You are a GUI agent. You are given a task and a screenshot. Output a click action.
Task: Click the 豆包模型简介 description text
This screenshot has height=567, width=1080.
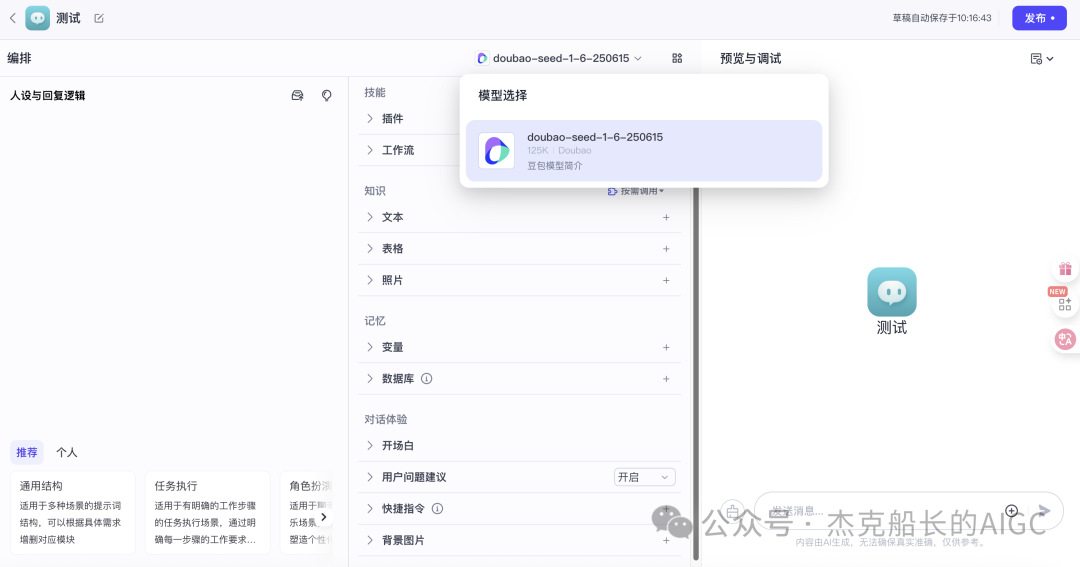(554, 166)
